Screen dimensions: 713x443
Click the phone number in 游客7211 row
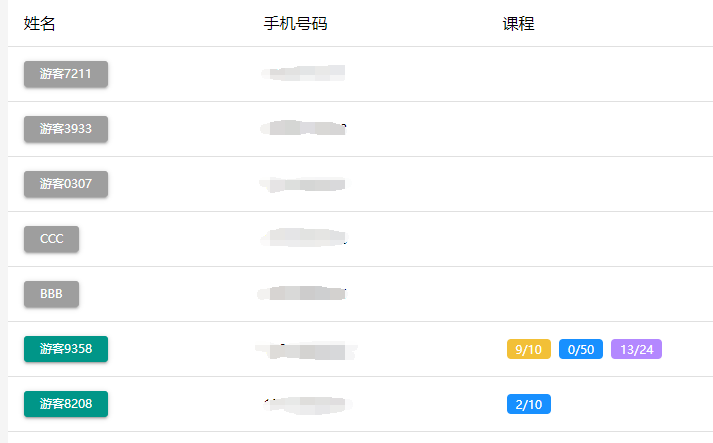coord(303,74)
